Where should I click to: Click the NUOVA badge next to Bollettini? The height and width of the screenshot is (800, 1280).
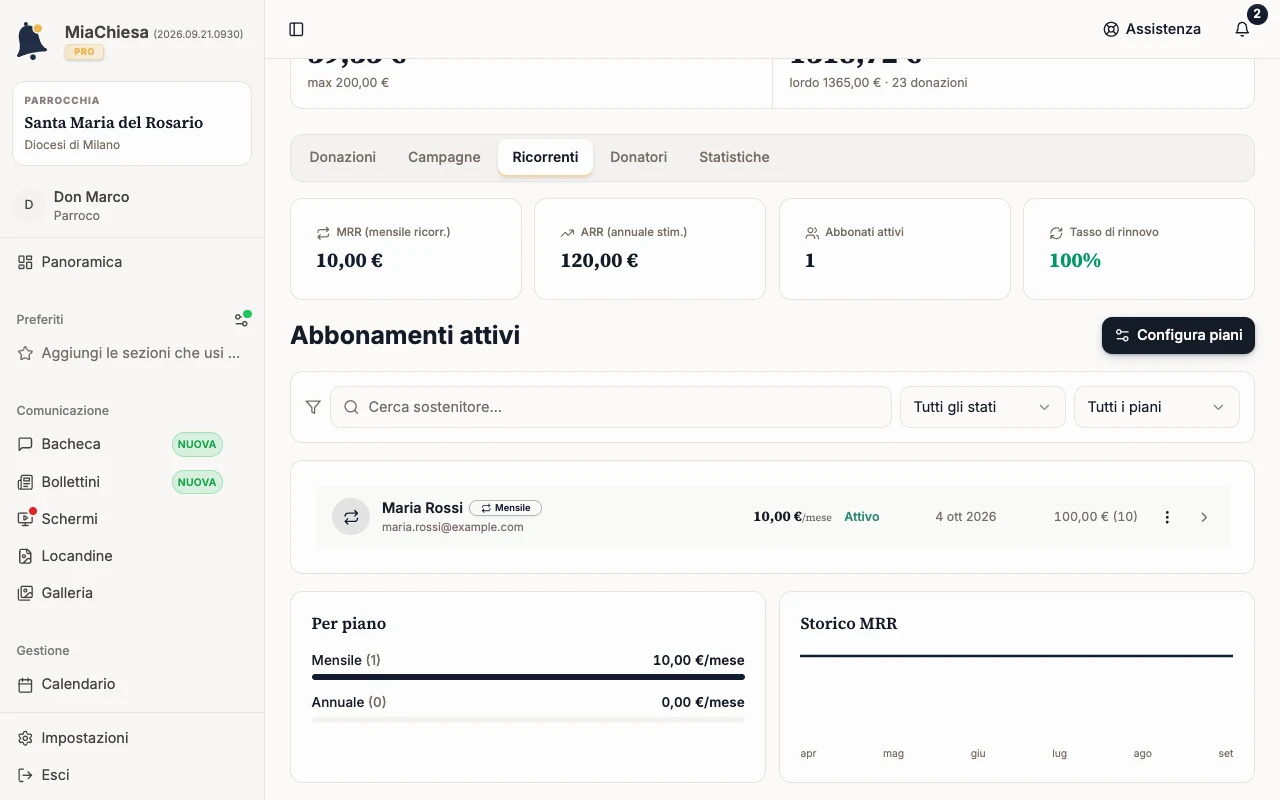click(197, 482)
